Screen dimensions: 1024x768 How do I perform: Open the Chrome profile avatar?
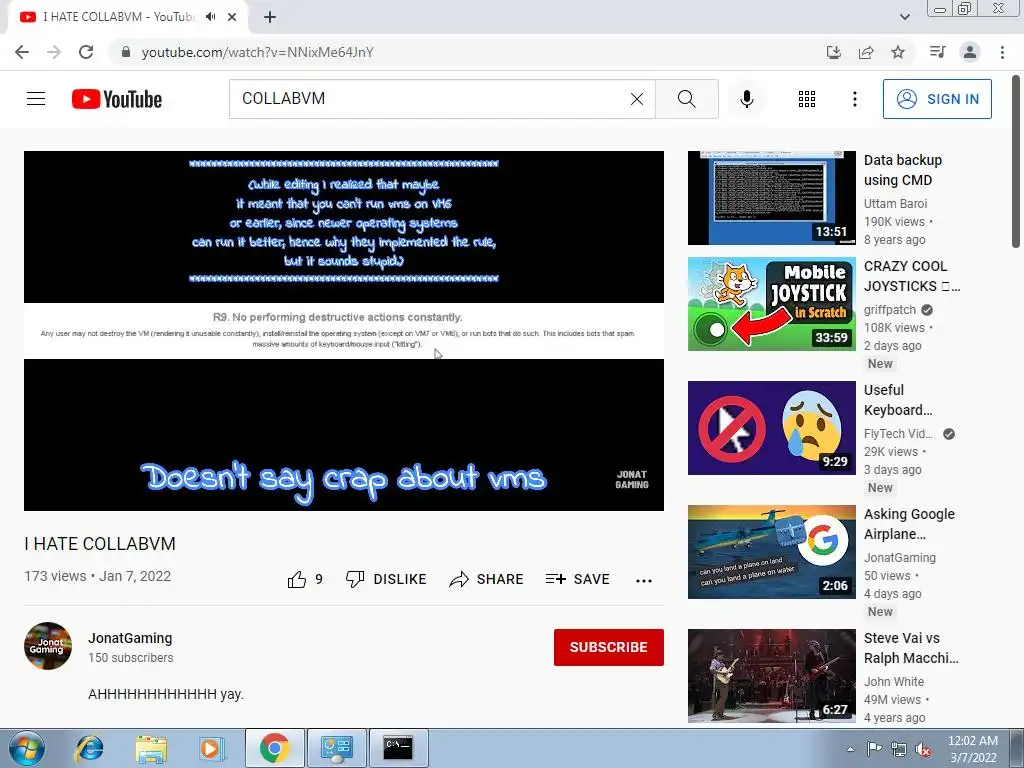pyautogui.click(x=970, y=52)
